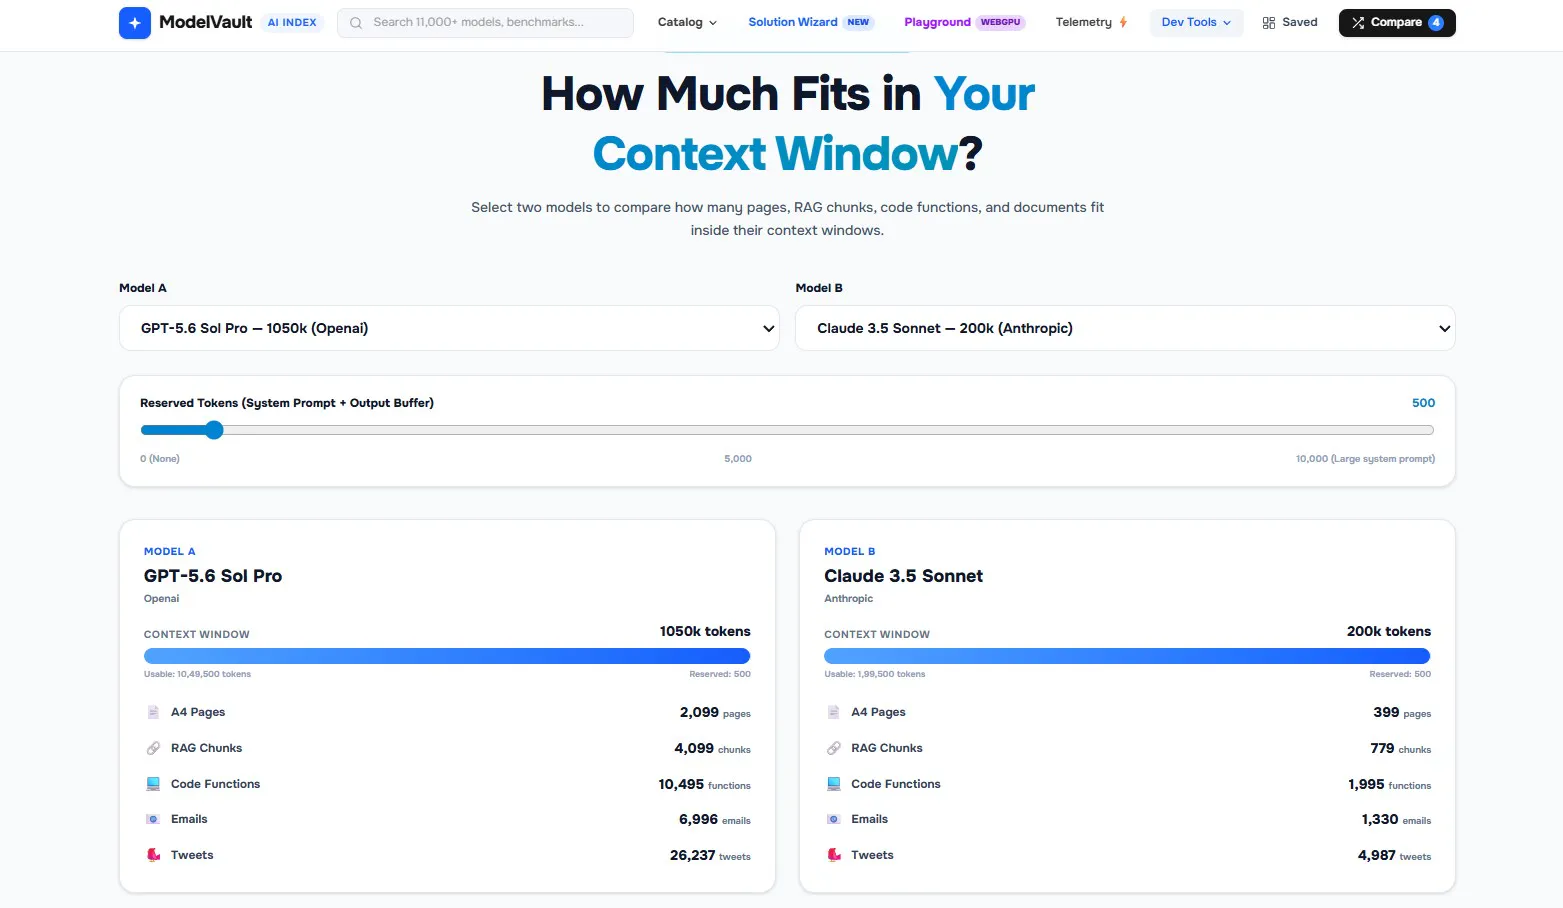Click 'Usable: 1,99,500 tokens' text

pyautogui.click(x=875, y=674)
